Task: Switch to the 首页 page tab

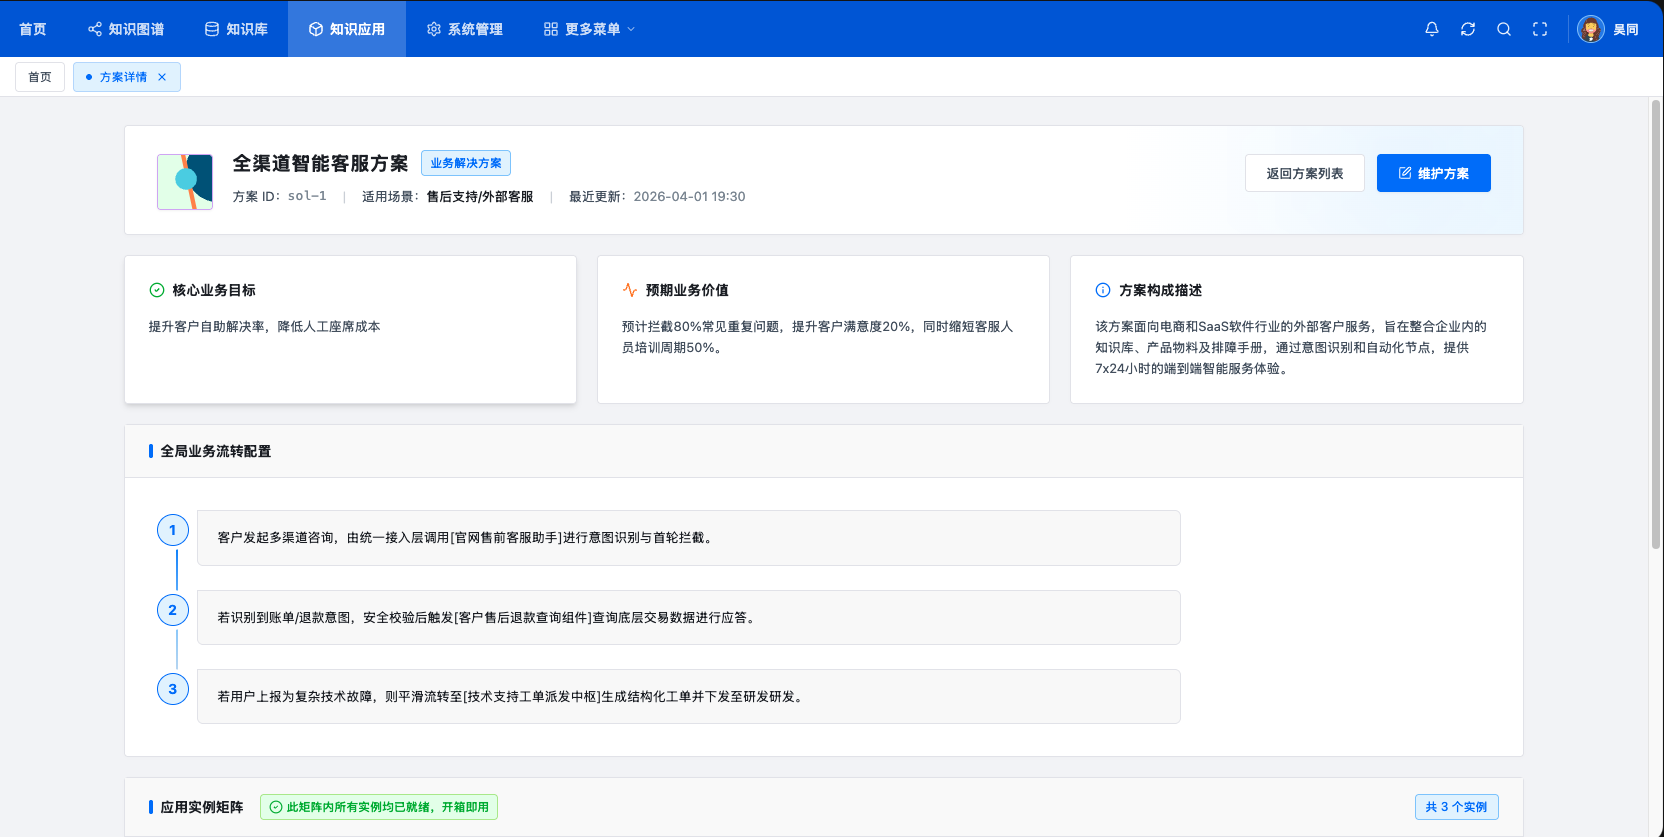Action: click(x=40, y=77)
